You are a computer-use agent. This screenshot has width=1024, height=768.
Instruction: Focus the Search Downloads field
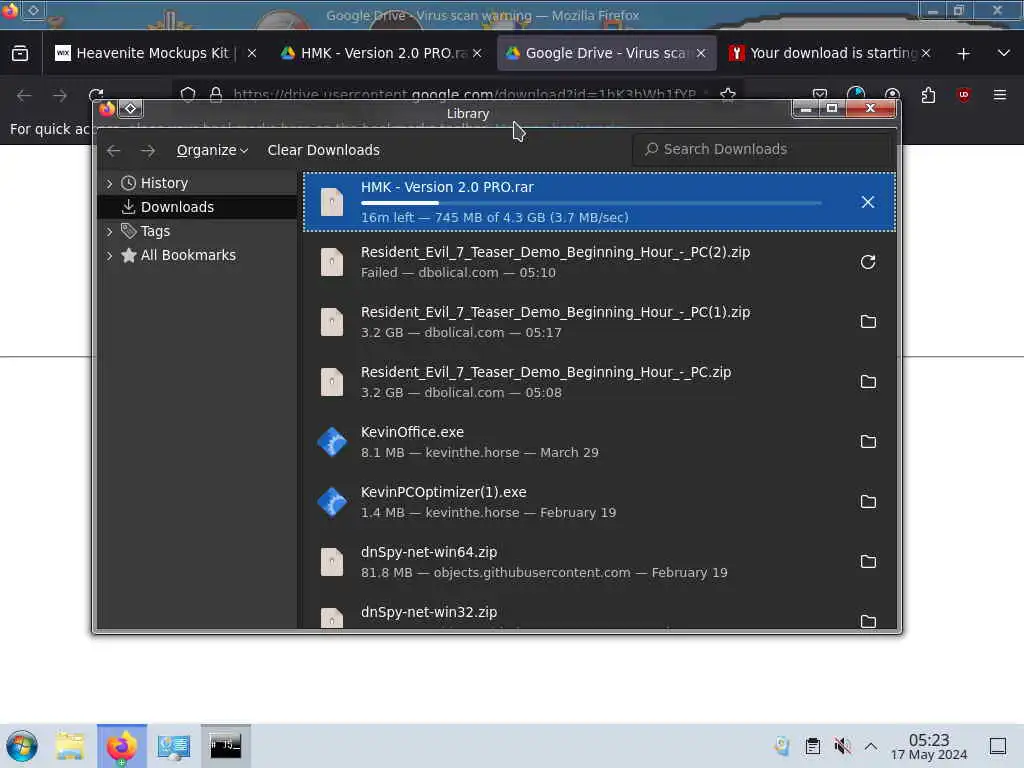tap(761, 150)
